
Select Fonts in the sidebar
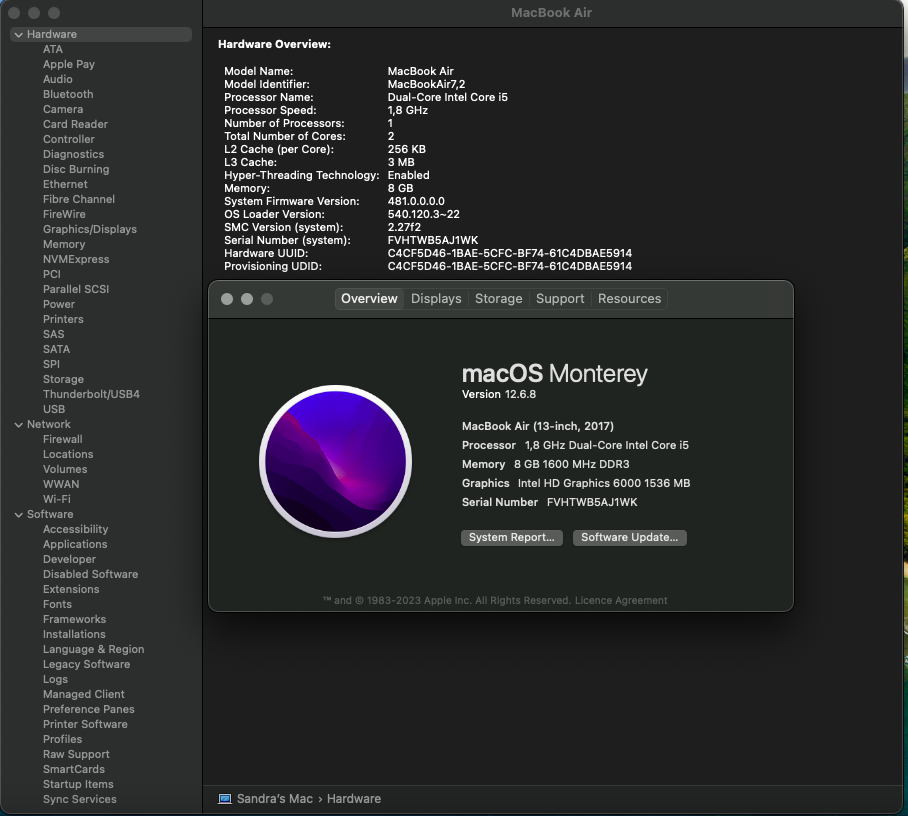tap(57, 605)
